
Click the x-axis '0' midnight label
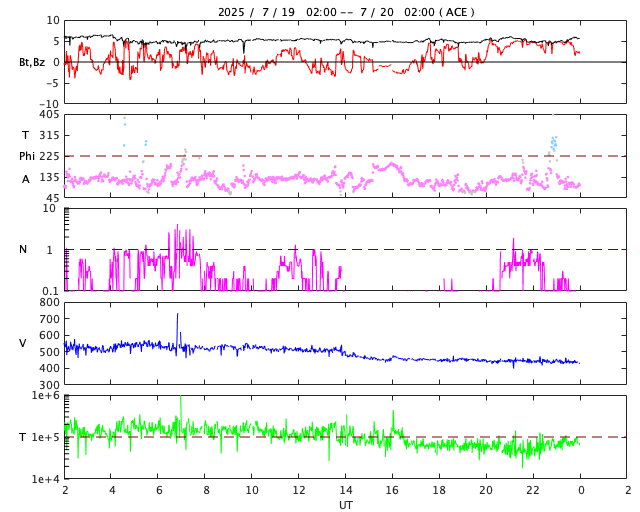[x=581, y=490]
